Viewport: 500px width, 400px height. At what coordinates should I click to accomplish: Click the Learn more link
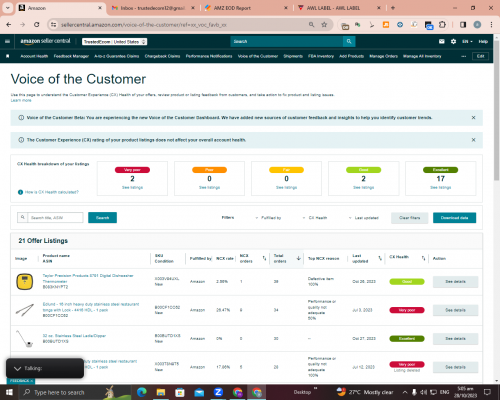pyautogui.click(x=21, y=100)
